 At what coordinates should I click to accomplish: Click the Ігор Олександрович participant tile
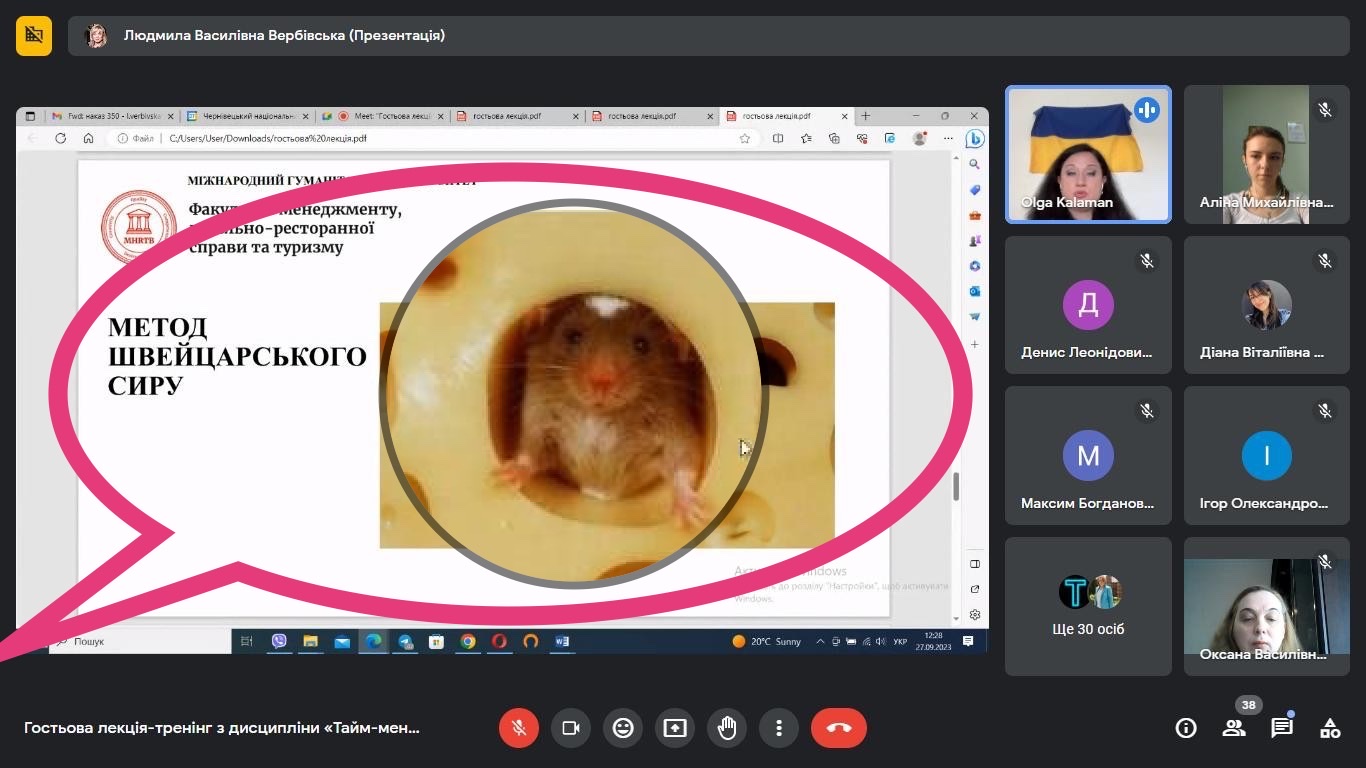tap(1266, 455)
